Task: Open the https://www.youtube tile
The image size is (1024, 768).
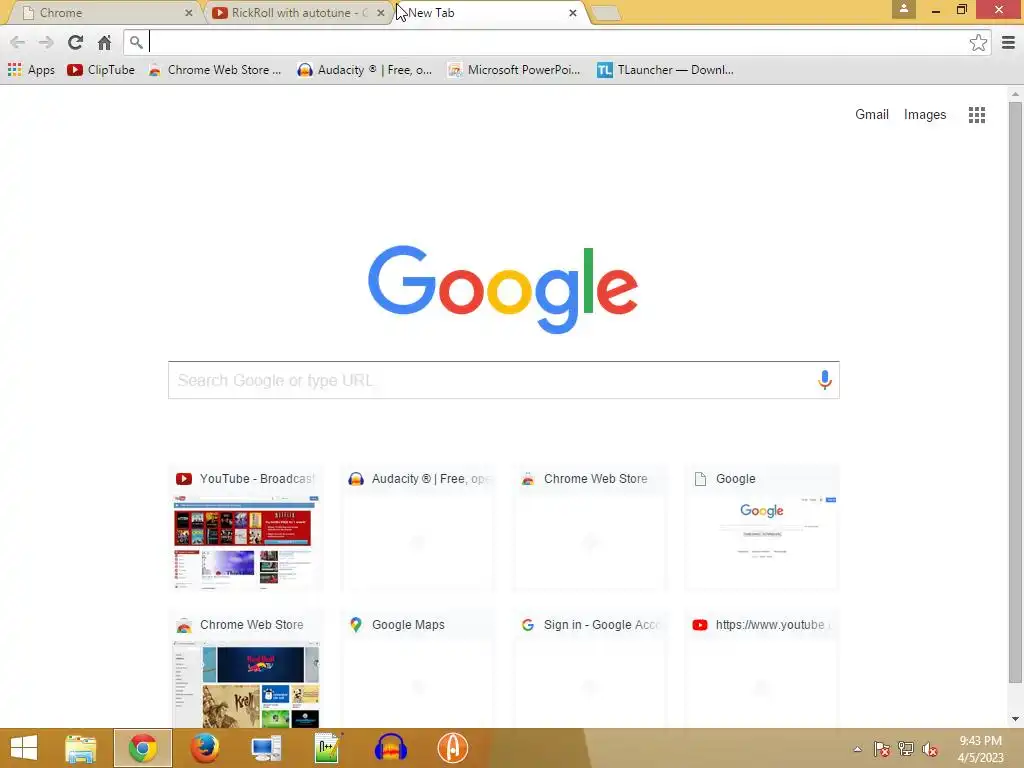Action: 761,669
